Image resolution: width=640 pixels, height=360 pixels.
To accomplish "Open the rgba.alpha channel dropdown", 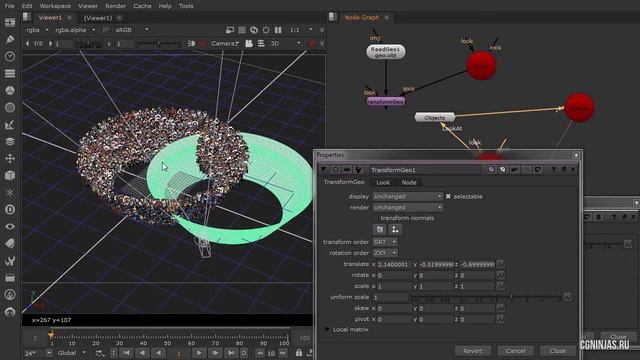I will click(x=75, y=30).
